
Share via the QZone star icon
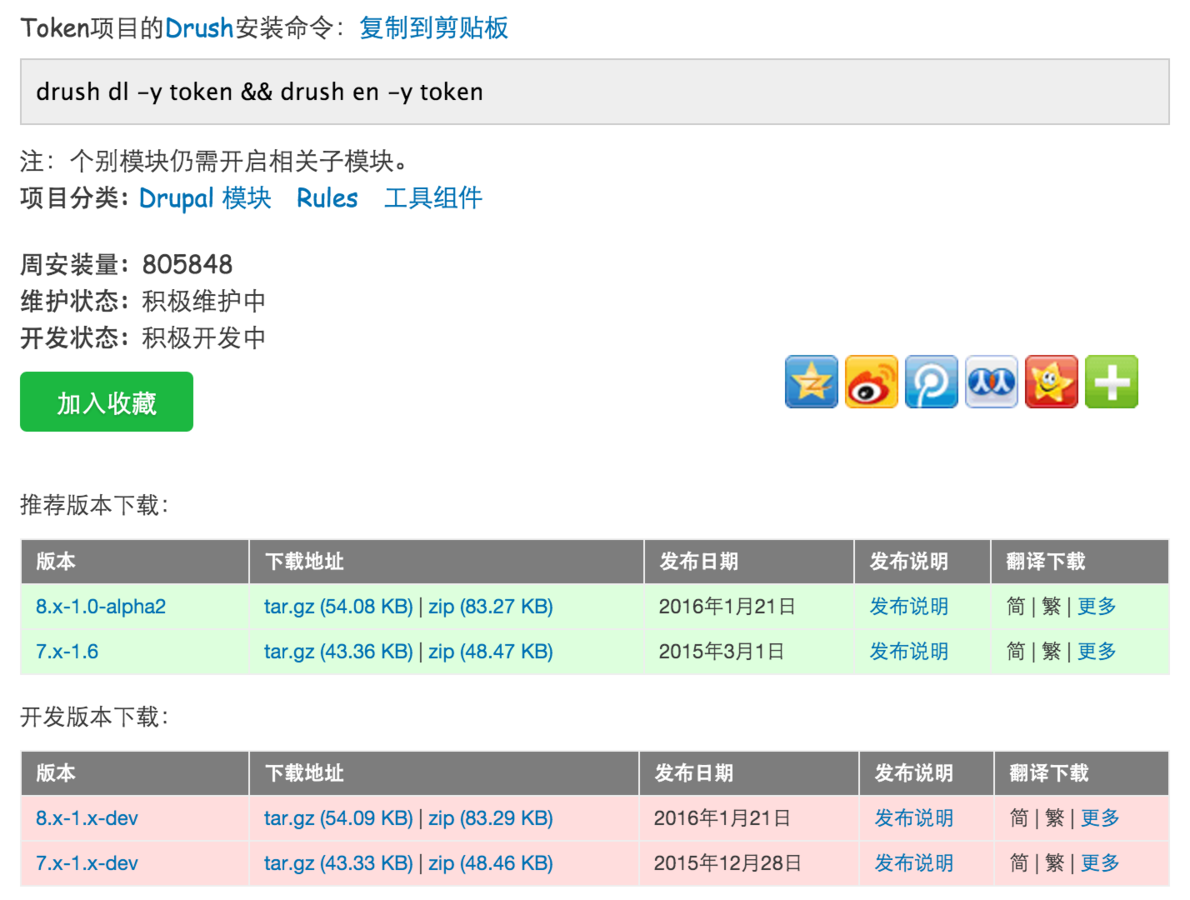pyautogui.click(x=811, y=382)
